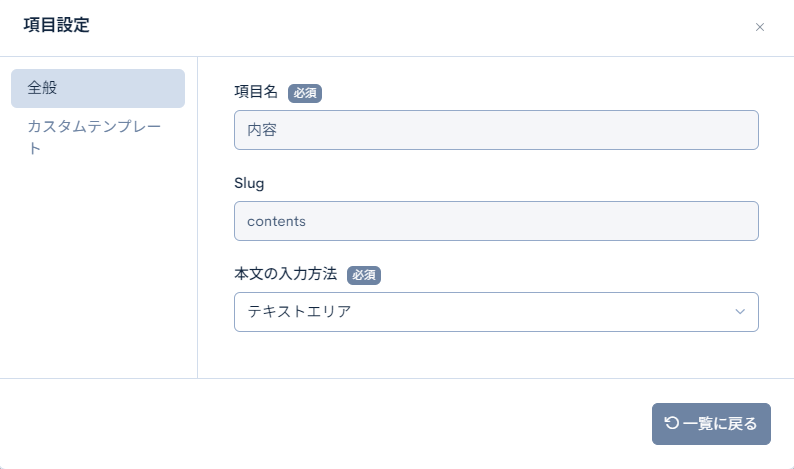Focus the Slug input field
Screen dimensions: 794x469
point(495,221)
